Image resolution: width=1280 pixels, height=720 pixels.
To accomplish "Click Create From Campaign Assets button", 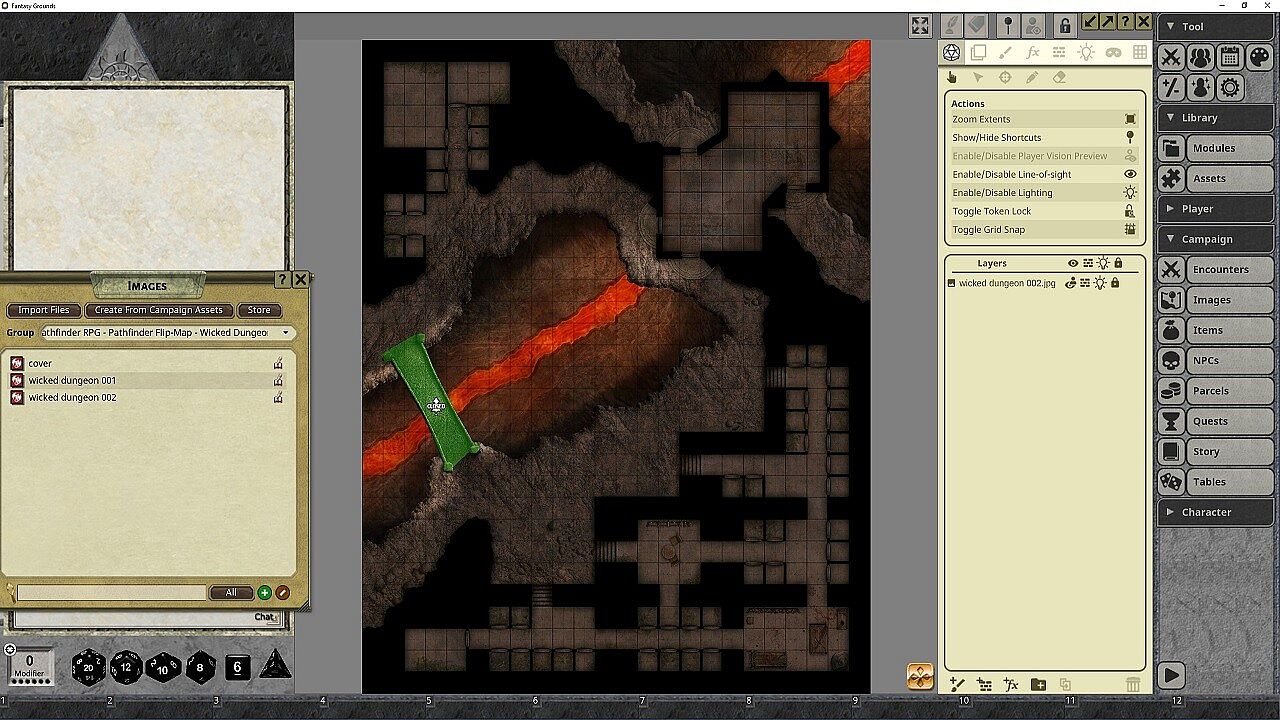I will pyautogui.click(x=159, y=310).
